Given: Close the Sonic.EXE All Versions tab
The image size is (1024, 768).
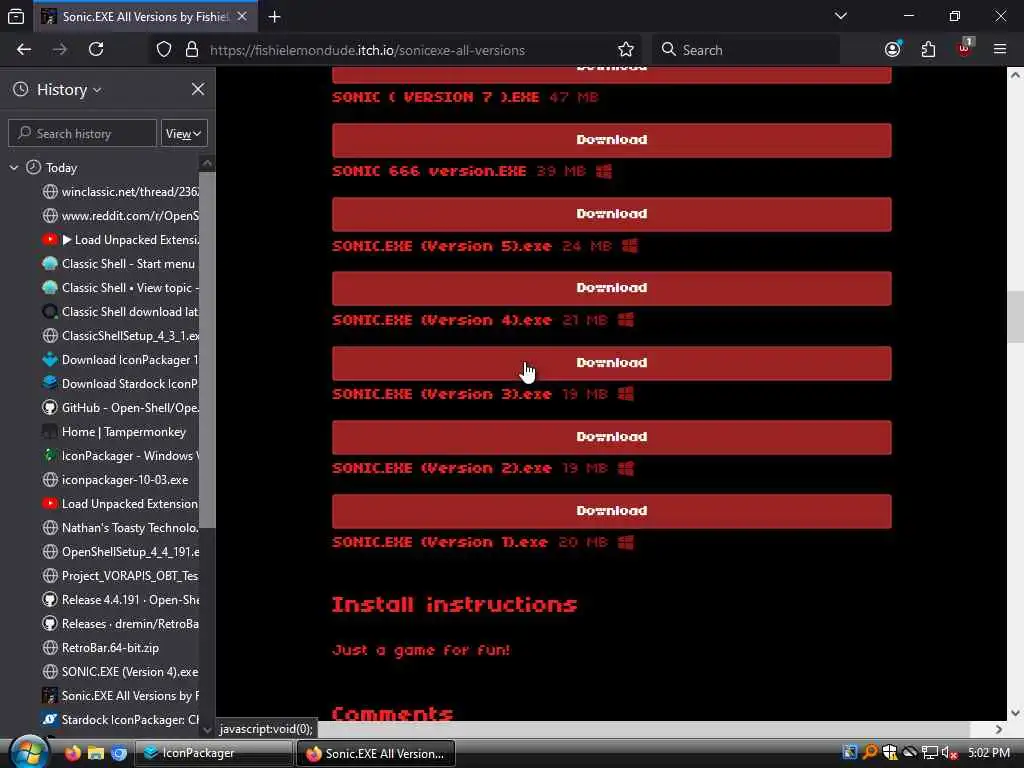Looking at the screenshot, I should 242,16.
